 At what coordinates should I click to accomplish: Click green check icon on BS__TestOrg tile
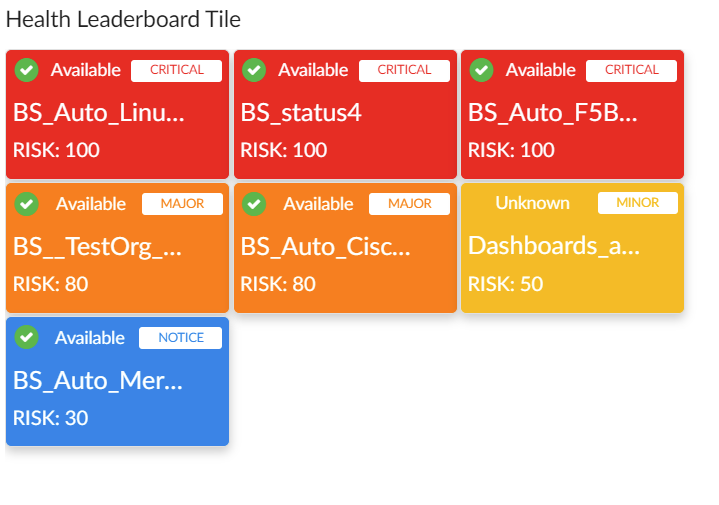click(27, 204)
